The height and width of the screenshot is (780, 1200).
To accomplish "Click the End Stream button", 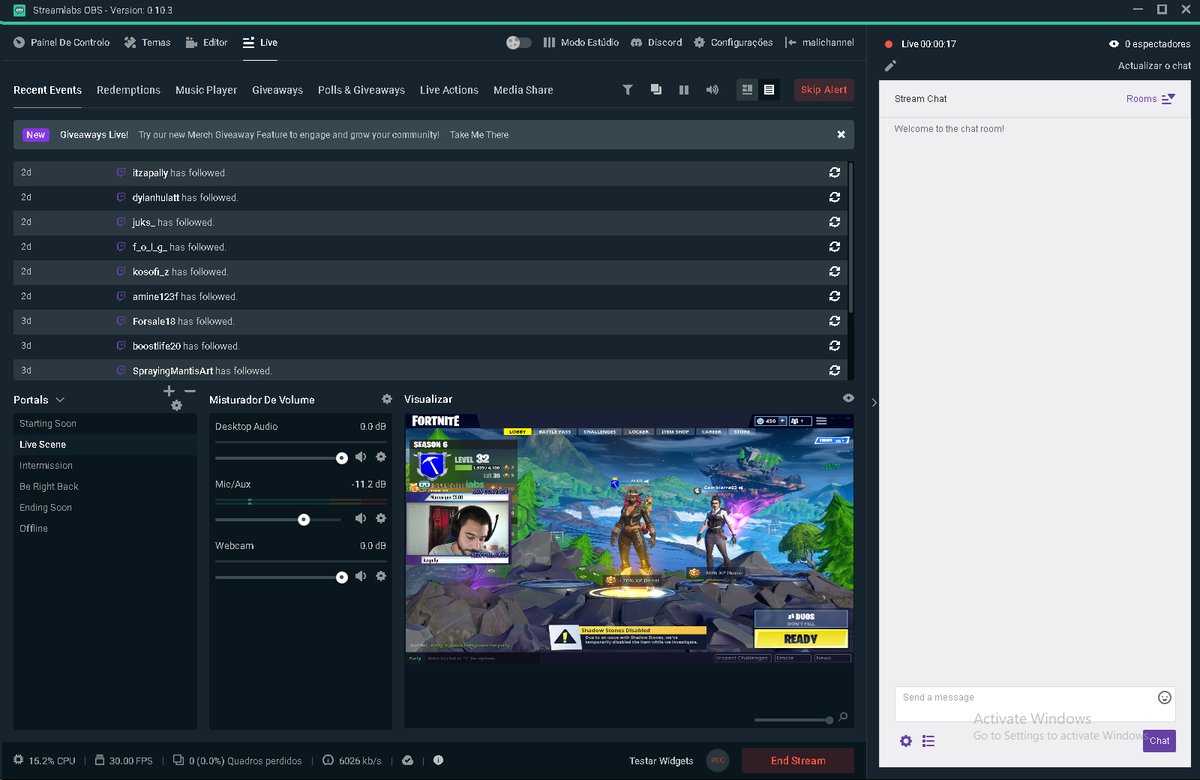I will tap(798, 760).
